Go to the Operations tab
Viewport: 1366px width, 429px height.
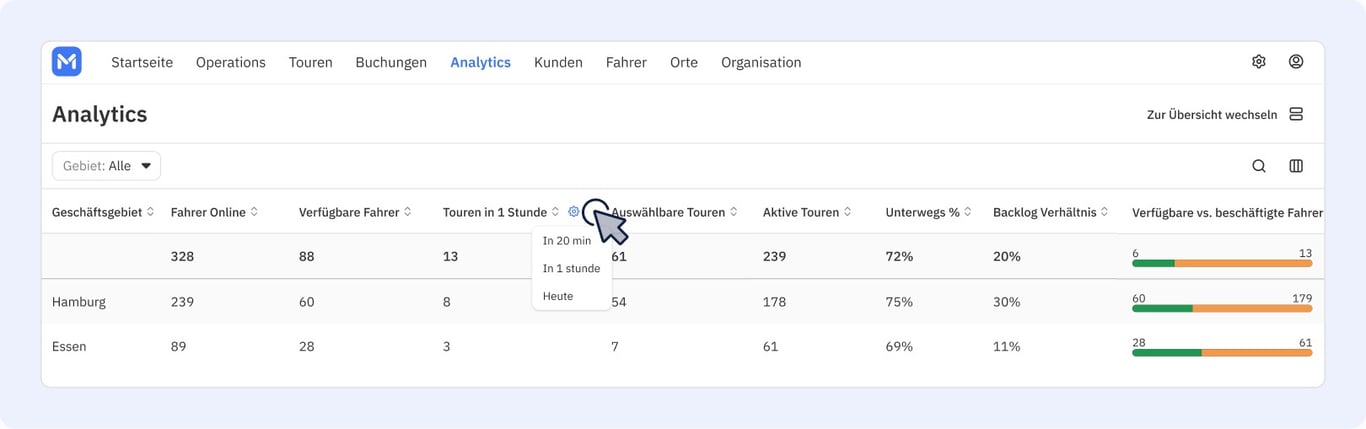[231, 62]
